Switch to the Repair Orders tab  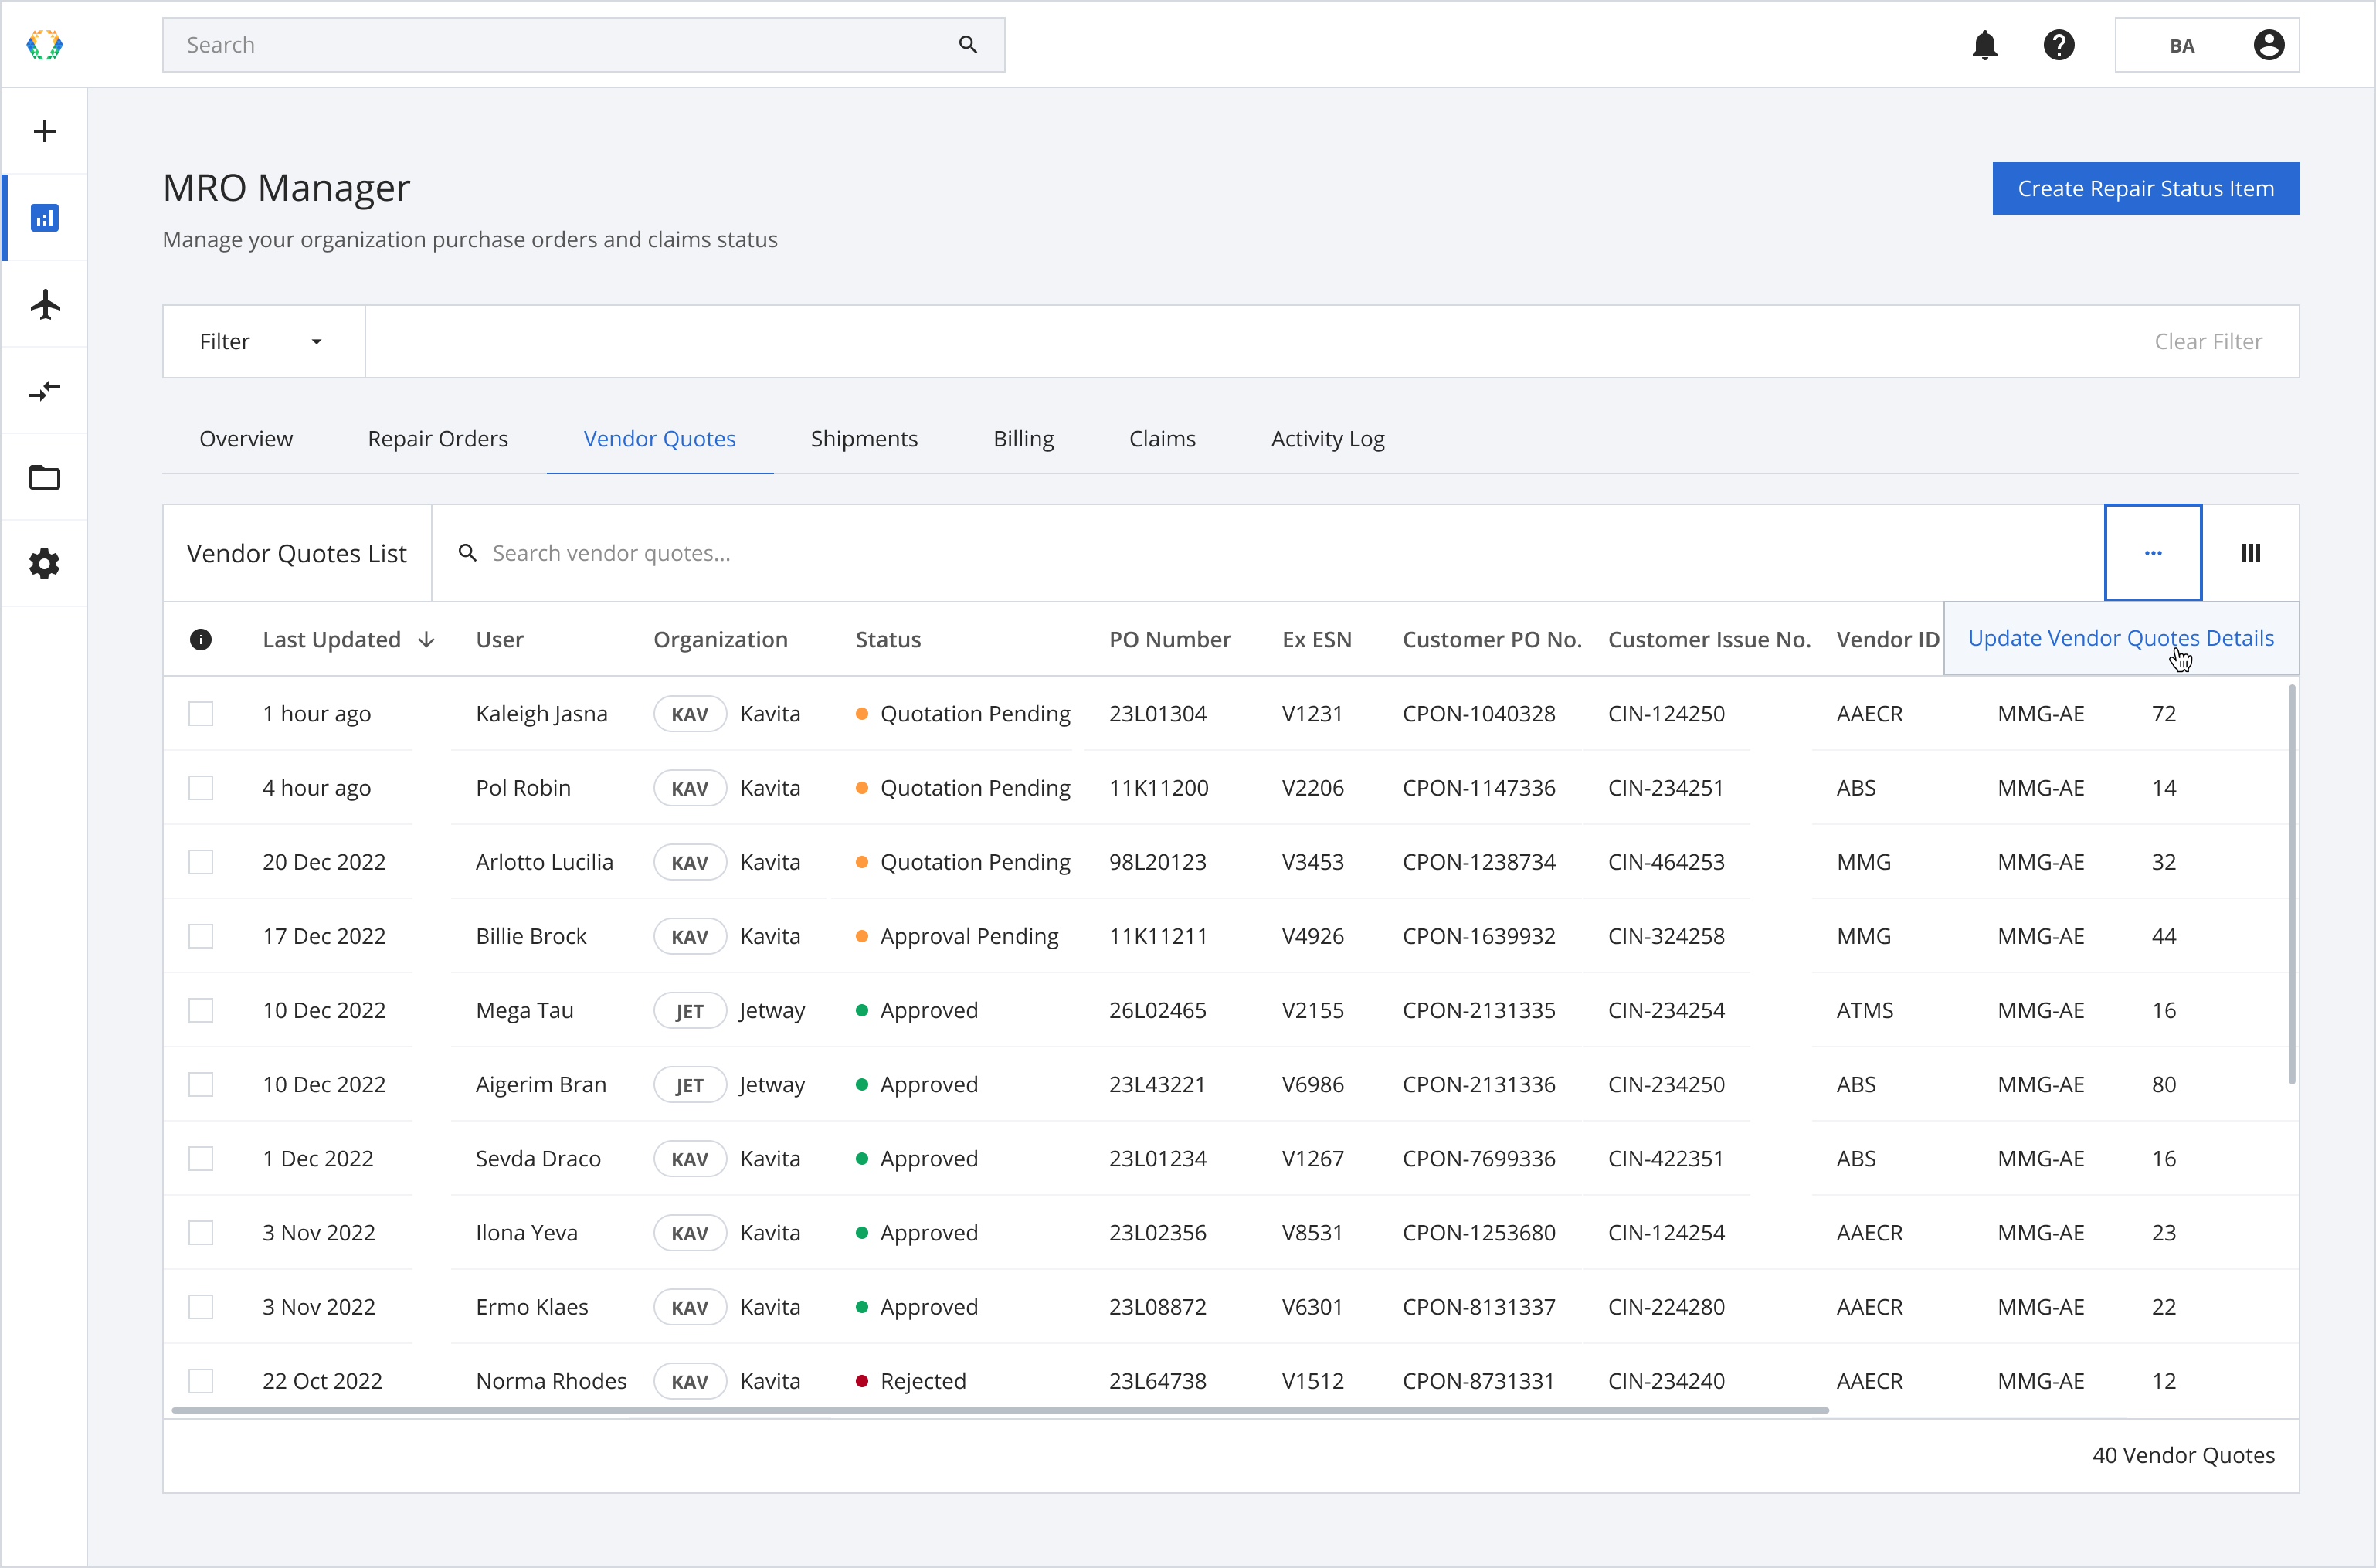click(x=437, y=439)
